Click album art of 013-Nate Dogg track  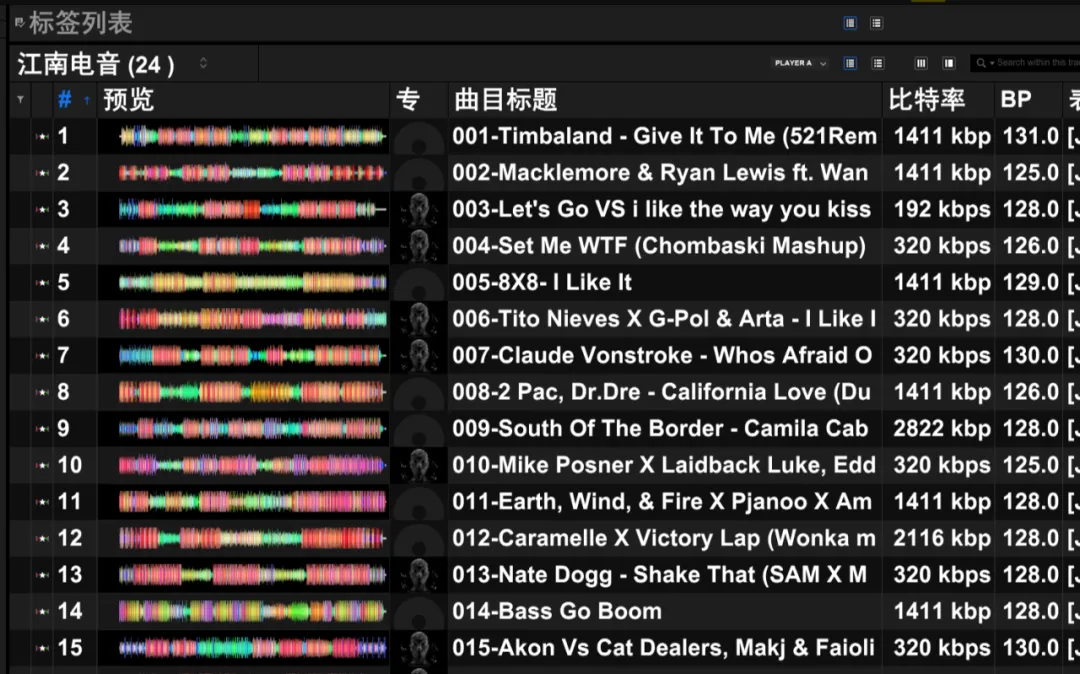point(419,574)
